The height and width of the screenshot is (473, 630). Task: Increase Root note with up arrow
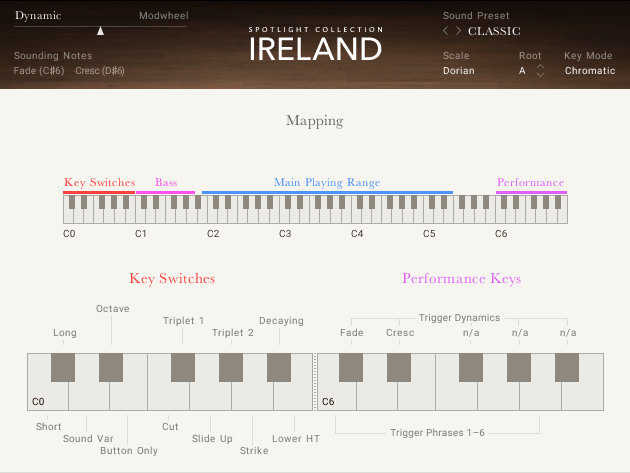click(x=540, y=66)
